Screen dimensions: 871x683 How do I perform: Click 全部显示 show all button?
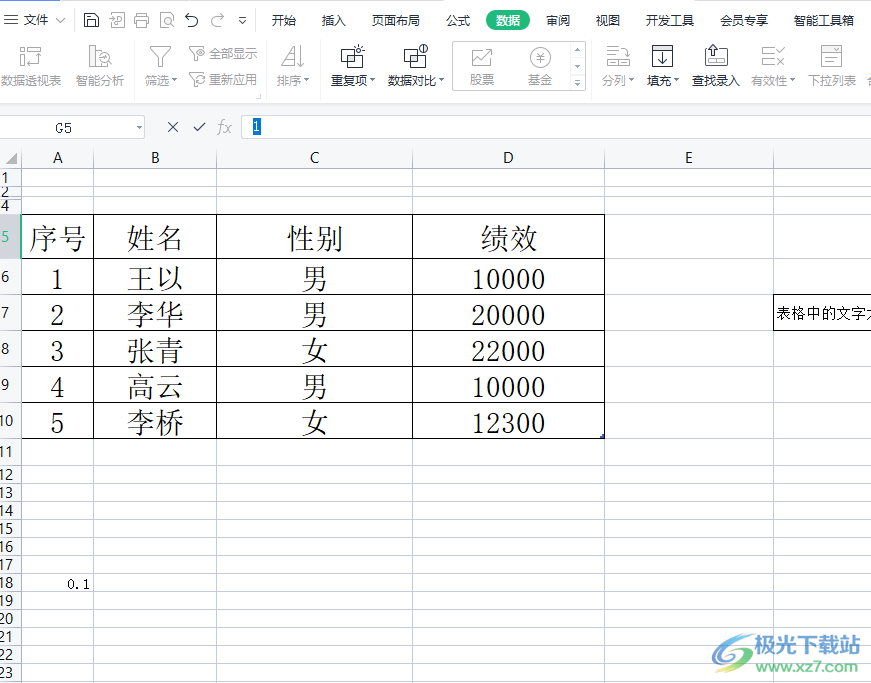coord(223,53)
